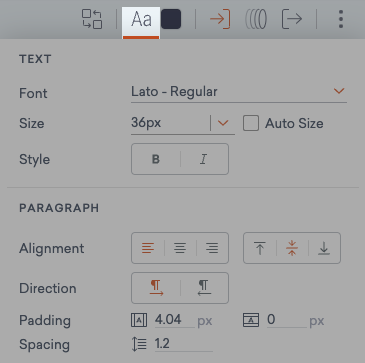
Task: Align text vertically to top
Action: tap(260, 248)
